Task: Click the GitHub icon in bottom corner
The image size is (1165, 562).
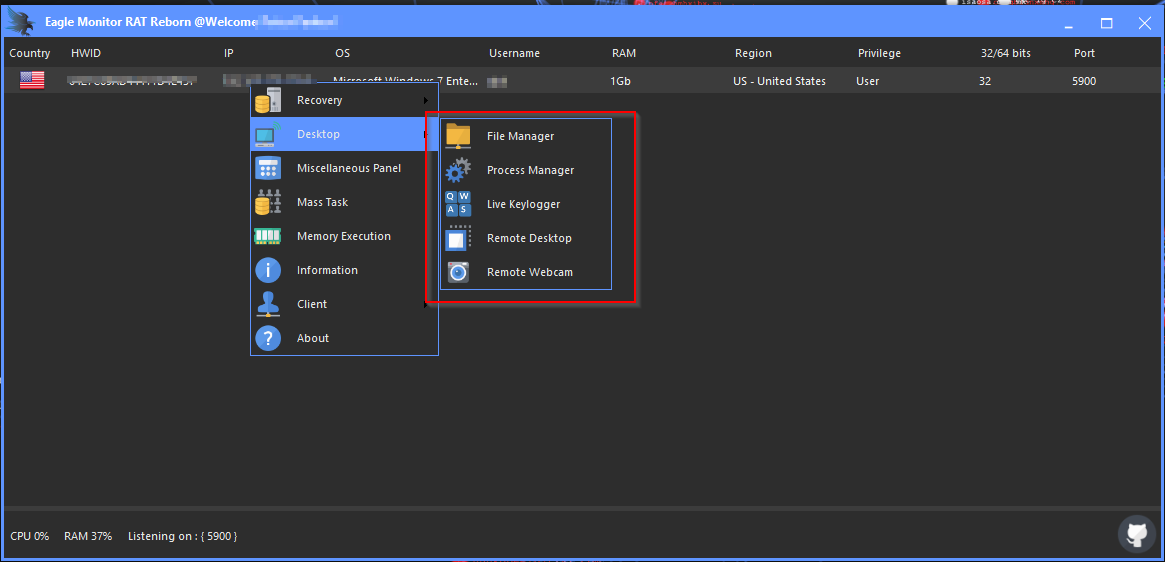Action: [x=1136, y=533]
